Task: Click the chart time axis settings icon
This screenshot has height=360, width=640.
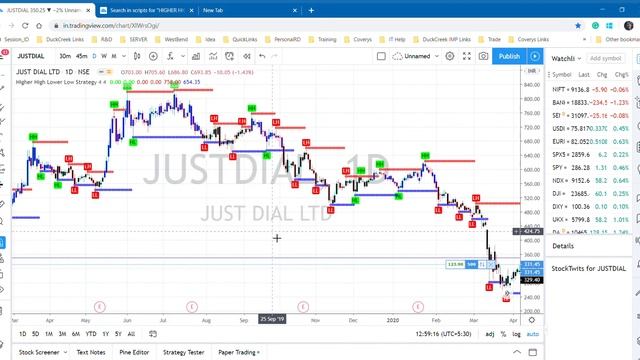Action: [531, 320]
